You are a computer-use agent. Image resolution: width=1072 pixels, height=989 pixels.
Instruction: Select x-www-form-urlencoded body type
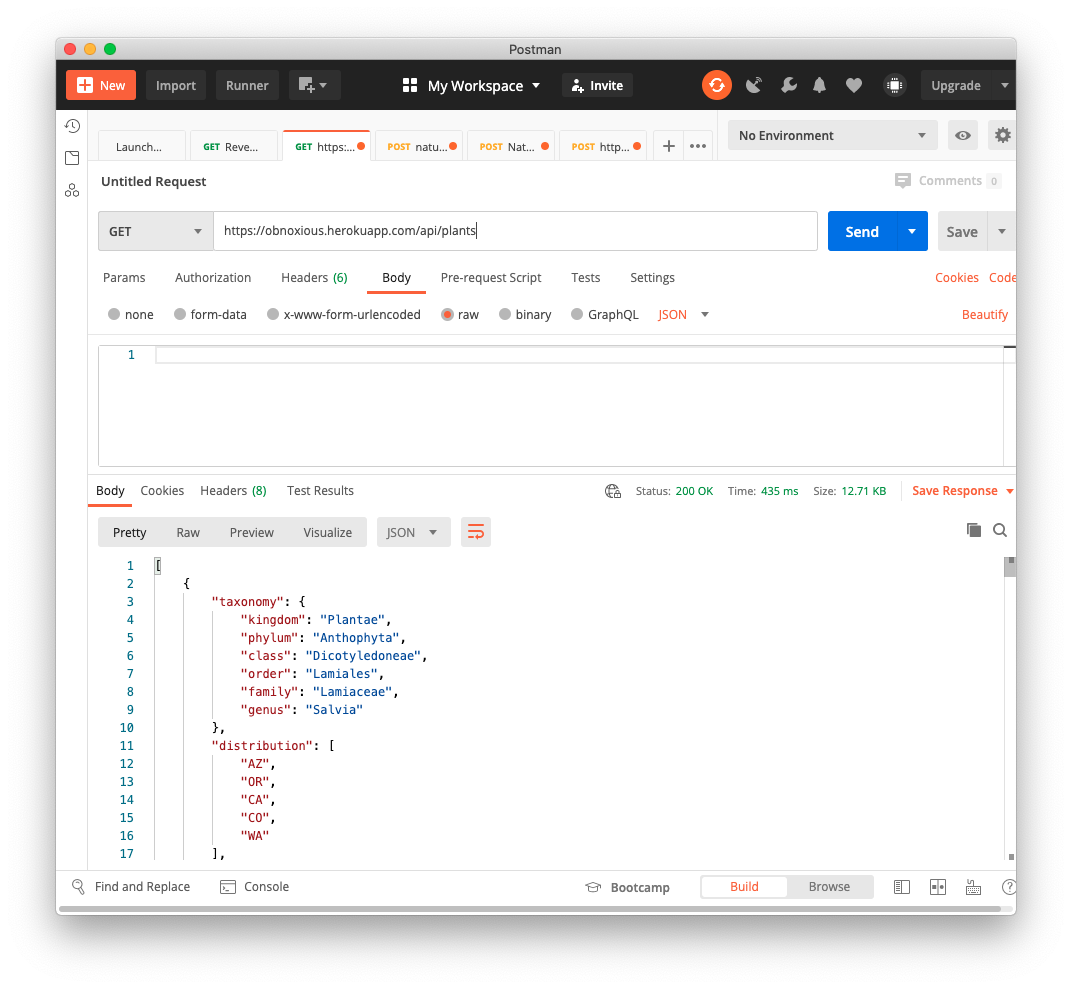[x=273, y=314]
